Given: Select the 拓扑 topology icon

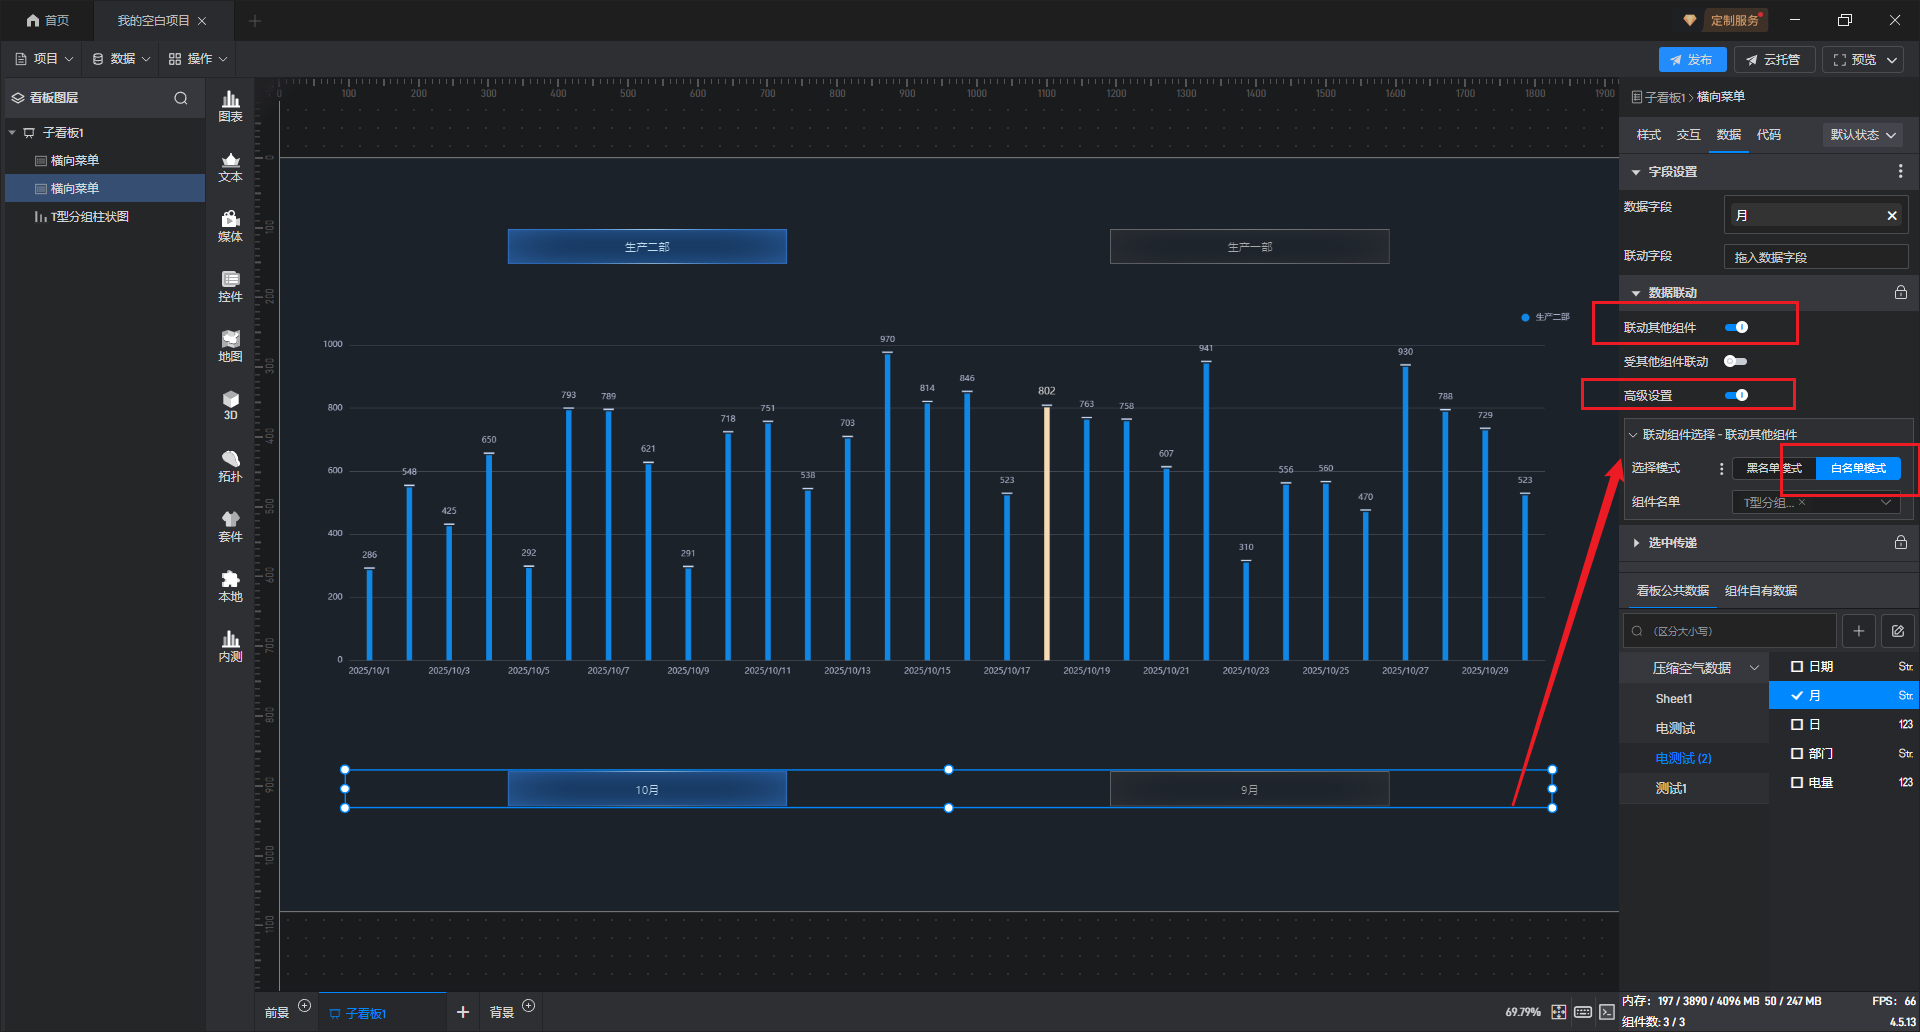Looking at the screenshot, I should (x=230, y=466).
